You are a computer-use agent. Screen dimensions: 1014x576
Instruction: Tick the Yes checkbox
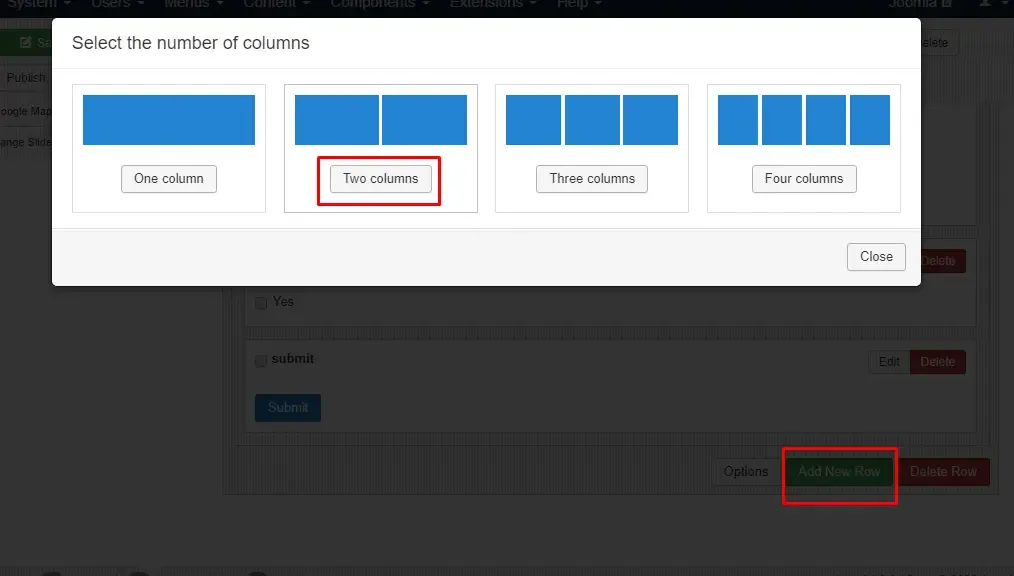tap(261, 303)
